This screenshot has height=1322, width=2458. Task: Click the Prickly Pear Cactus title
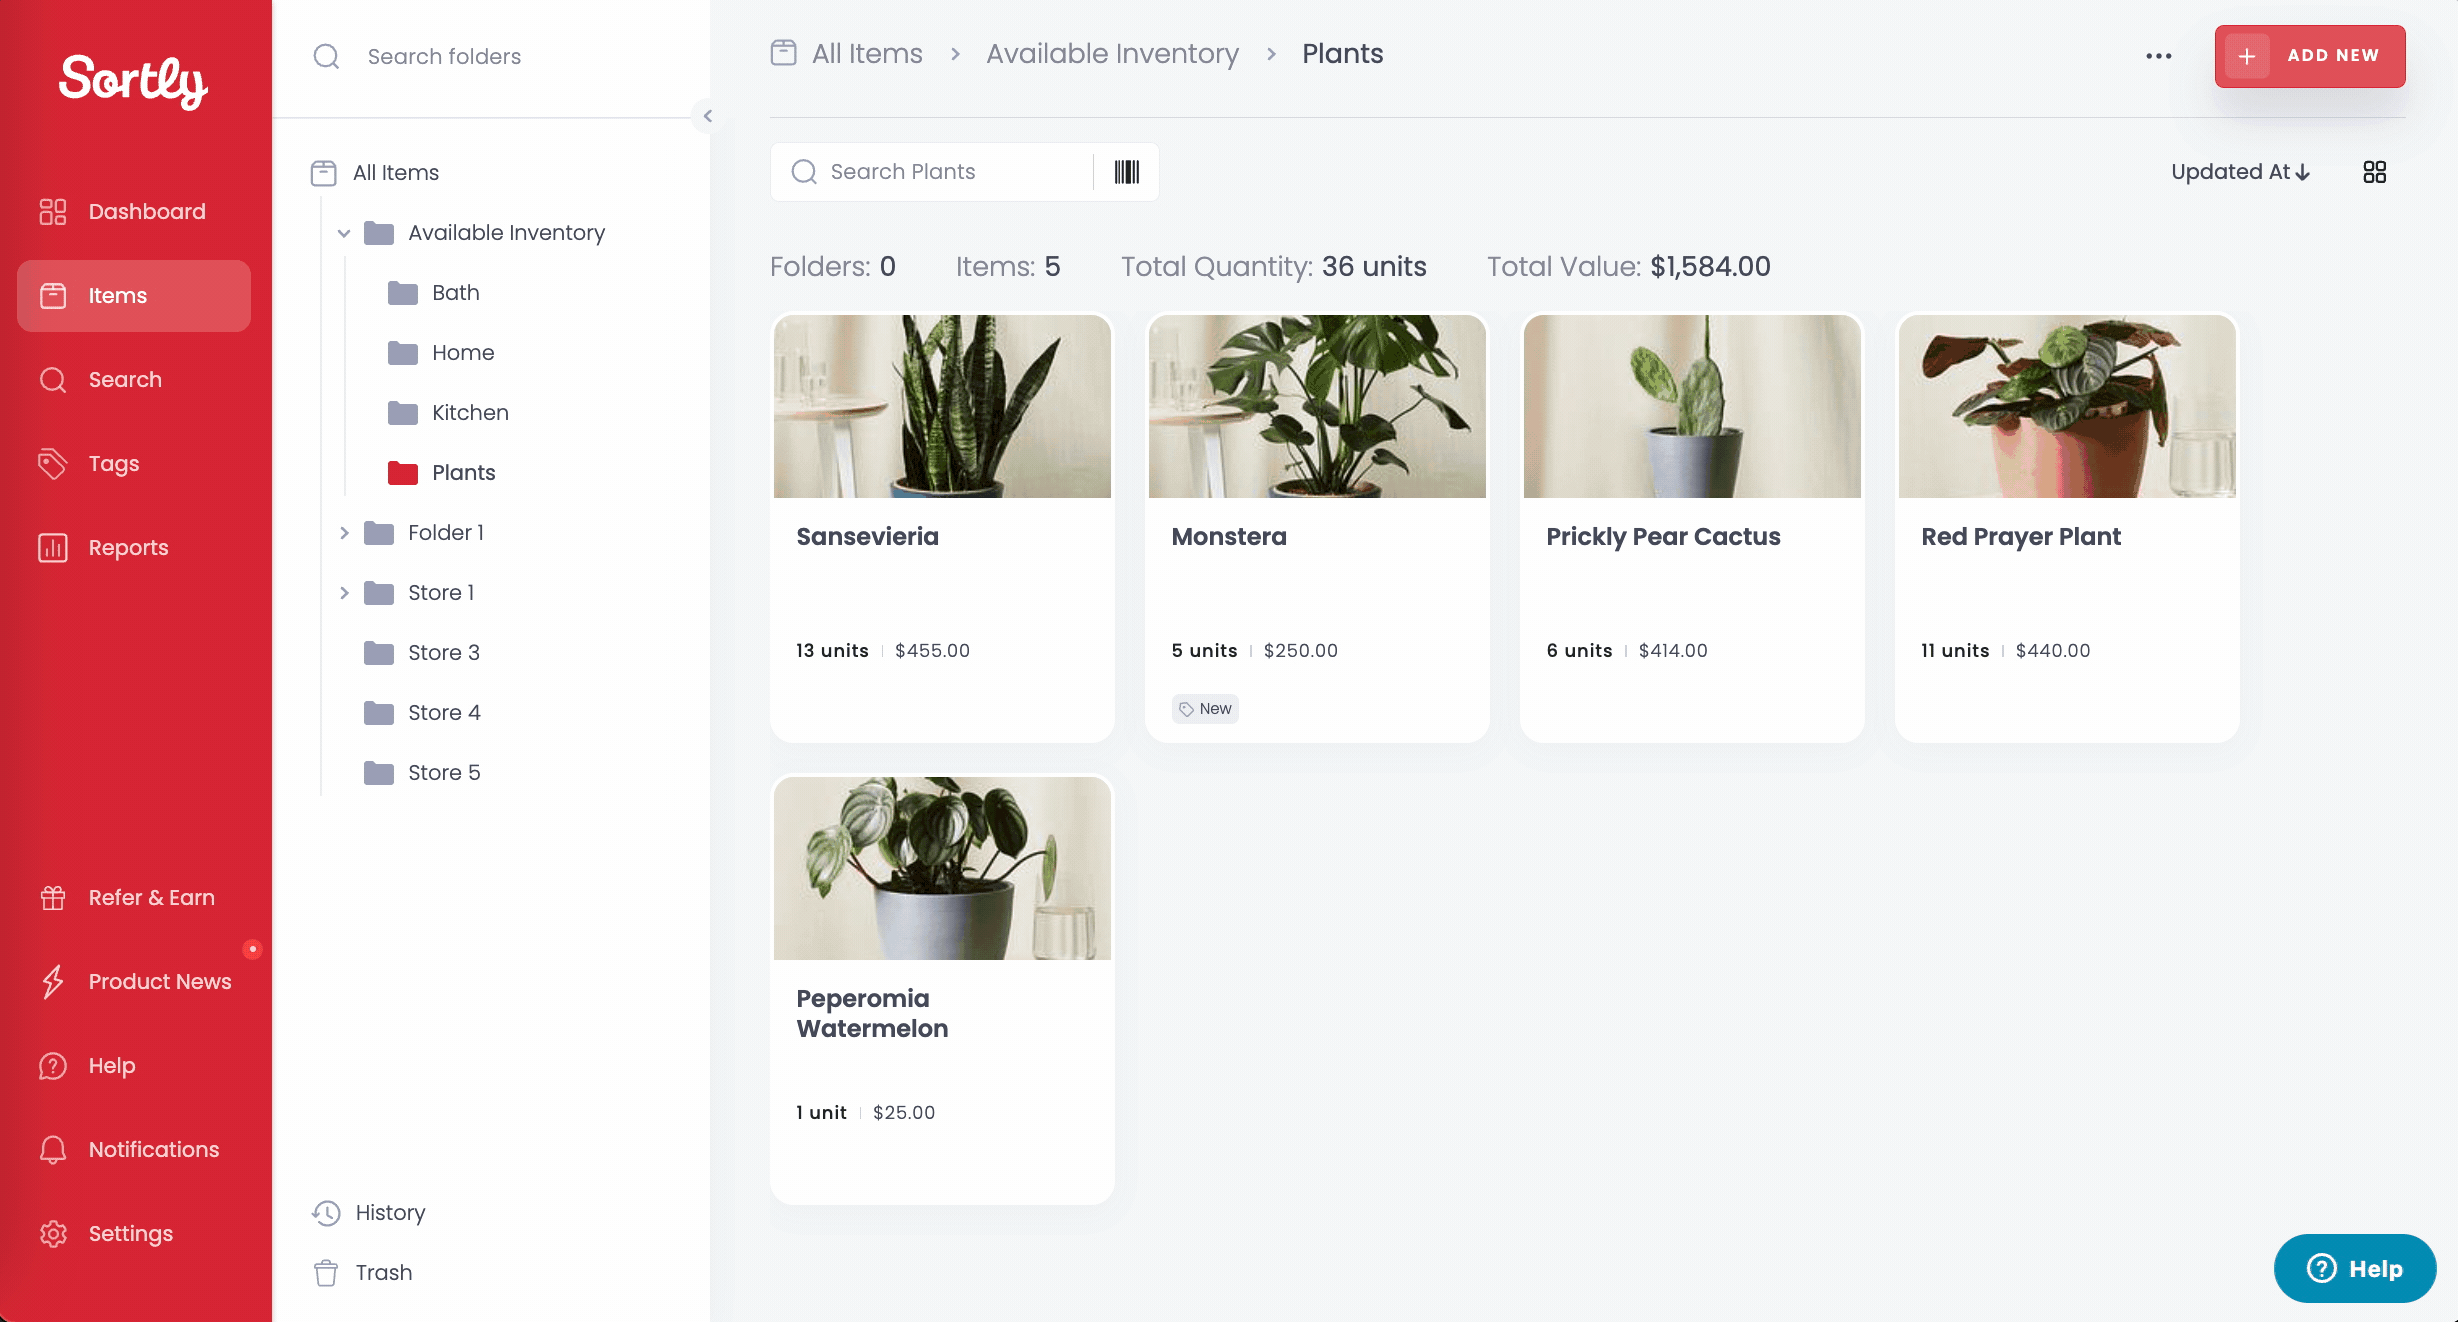point(1663,537)
